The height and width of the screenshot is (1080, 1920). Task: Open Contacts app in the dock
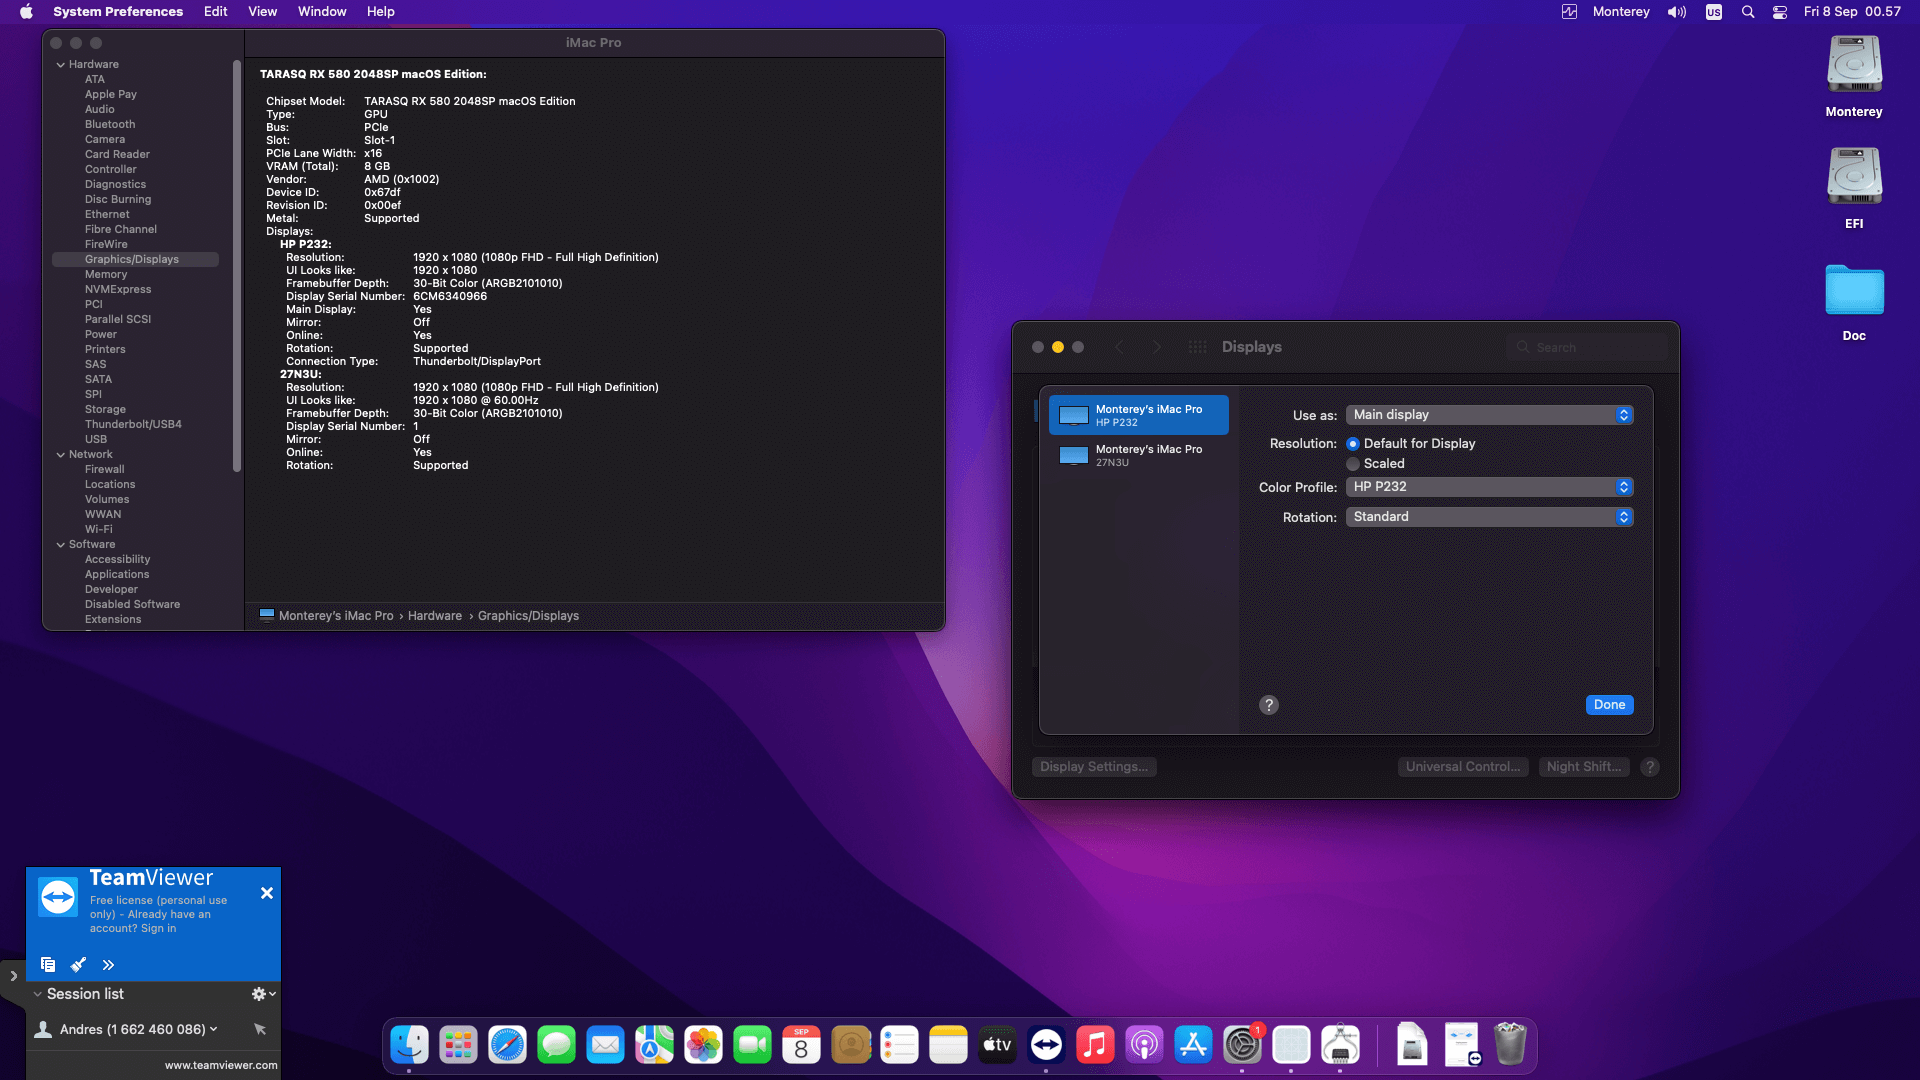[850, 1045]
